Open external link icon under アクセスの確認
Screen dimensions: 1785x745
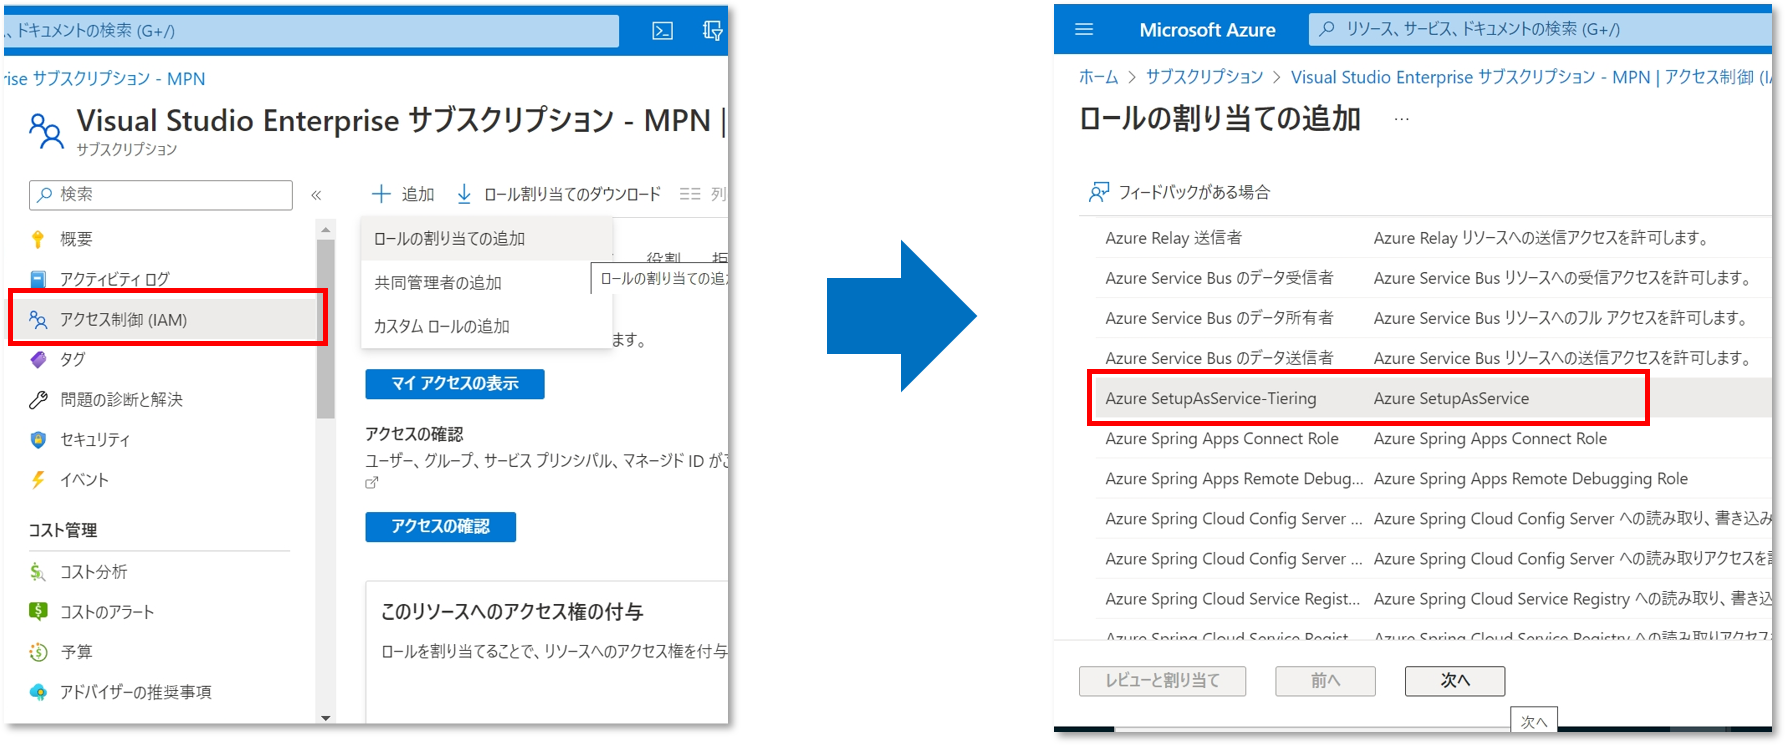[x=372, y=482]
